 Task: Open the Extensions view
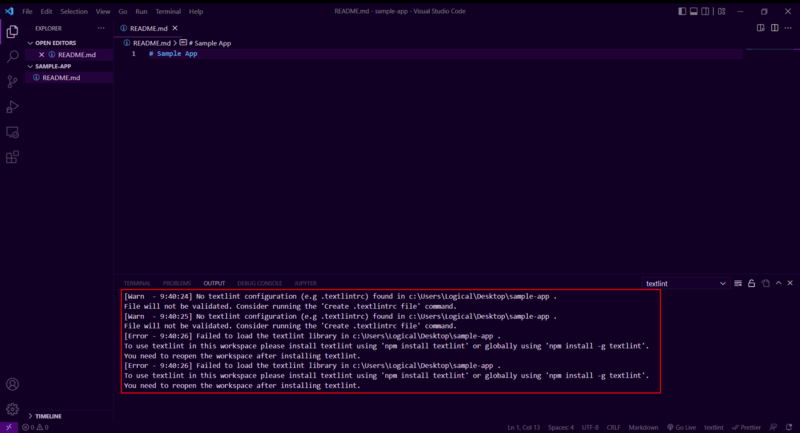(12, 157)
